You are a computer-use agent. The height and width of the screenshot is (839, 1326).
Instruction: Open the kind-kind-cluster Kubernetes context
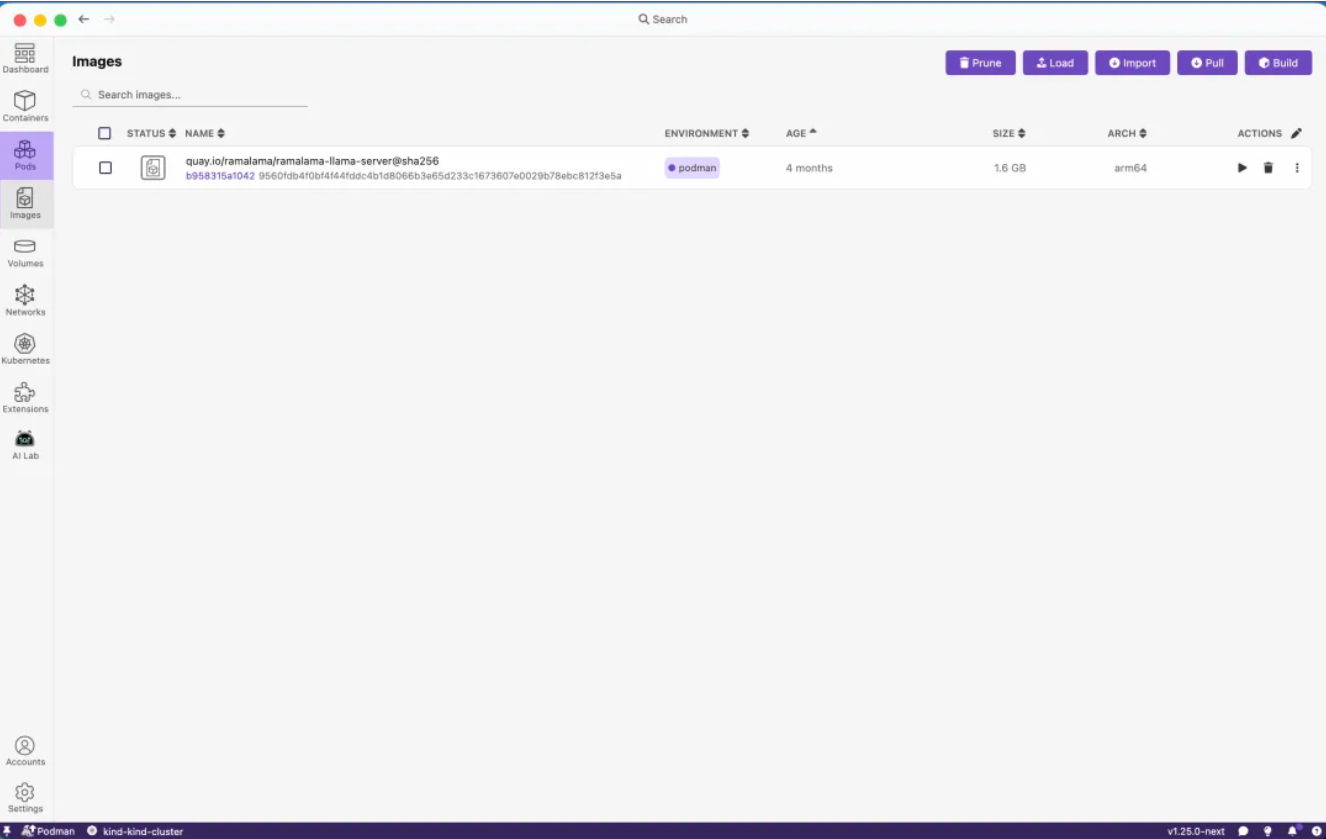(135, 831)
